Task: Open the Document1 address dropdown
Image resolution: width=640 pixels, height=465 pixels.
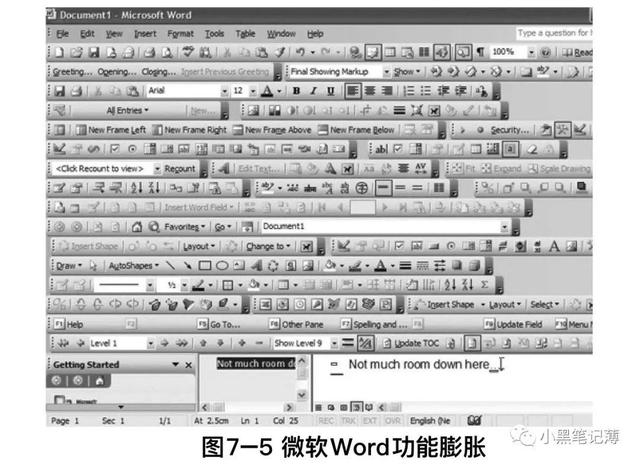Action: point(504,227)
